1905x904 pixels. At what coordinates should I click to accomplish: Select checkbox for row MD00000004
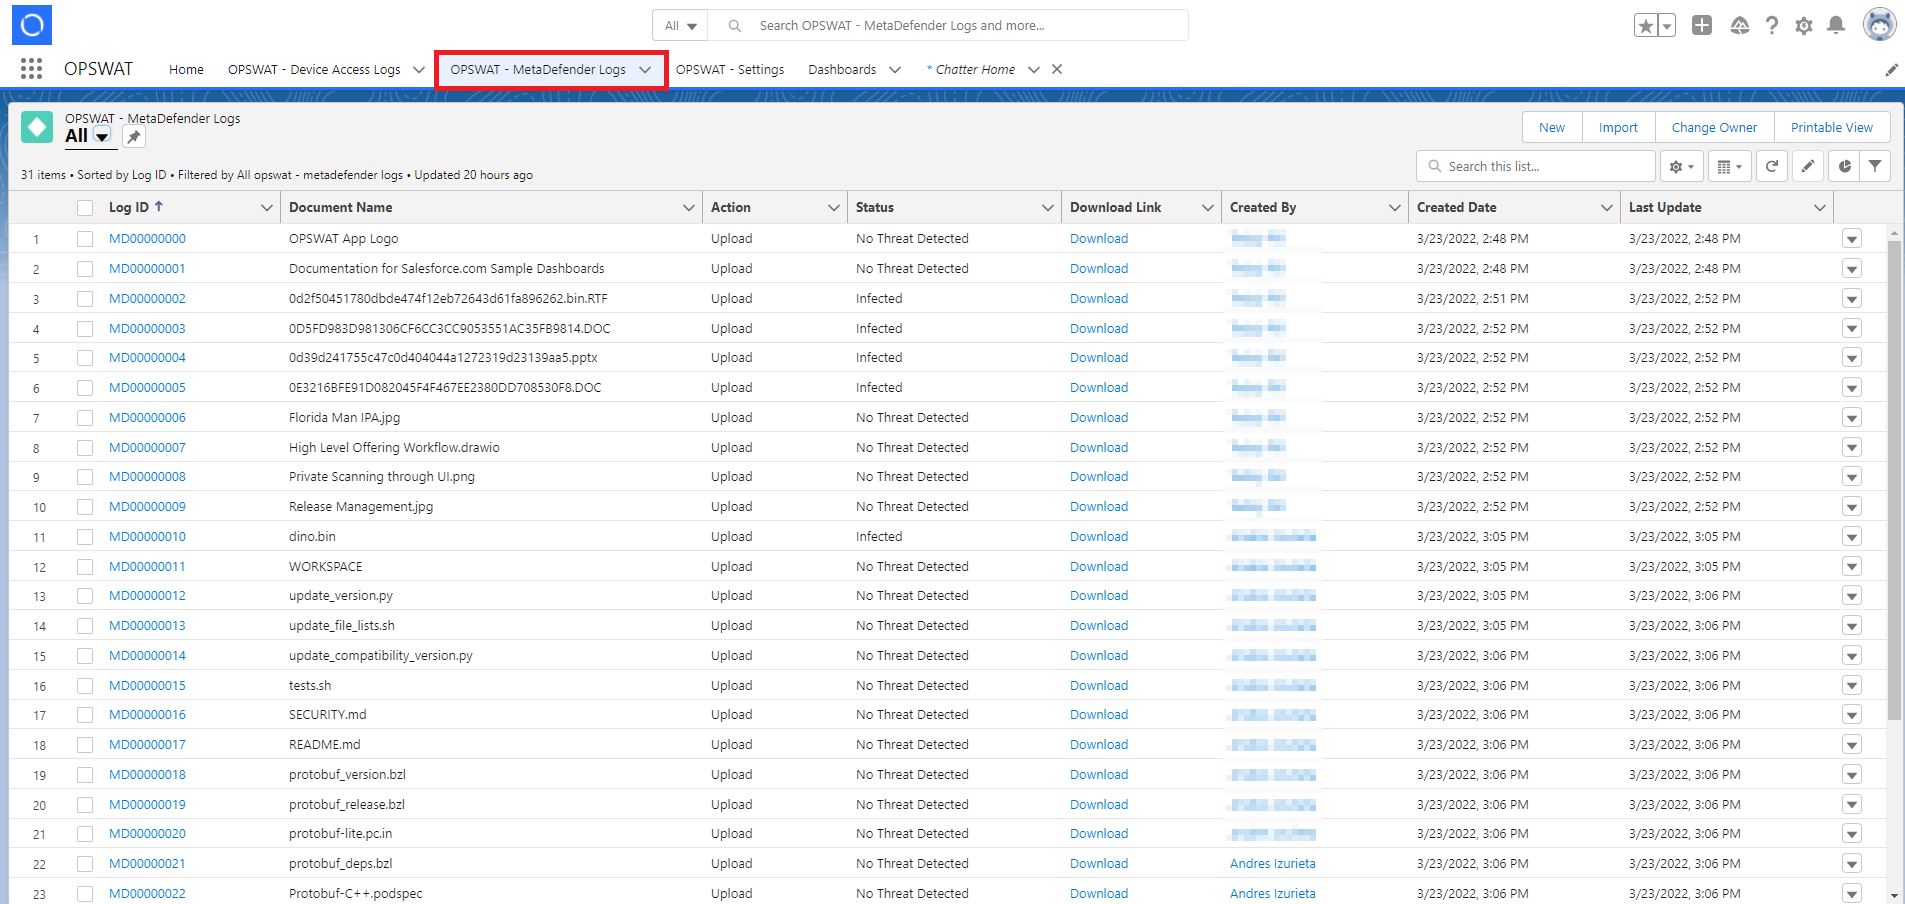point(85,358)
